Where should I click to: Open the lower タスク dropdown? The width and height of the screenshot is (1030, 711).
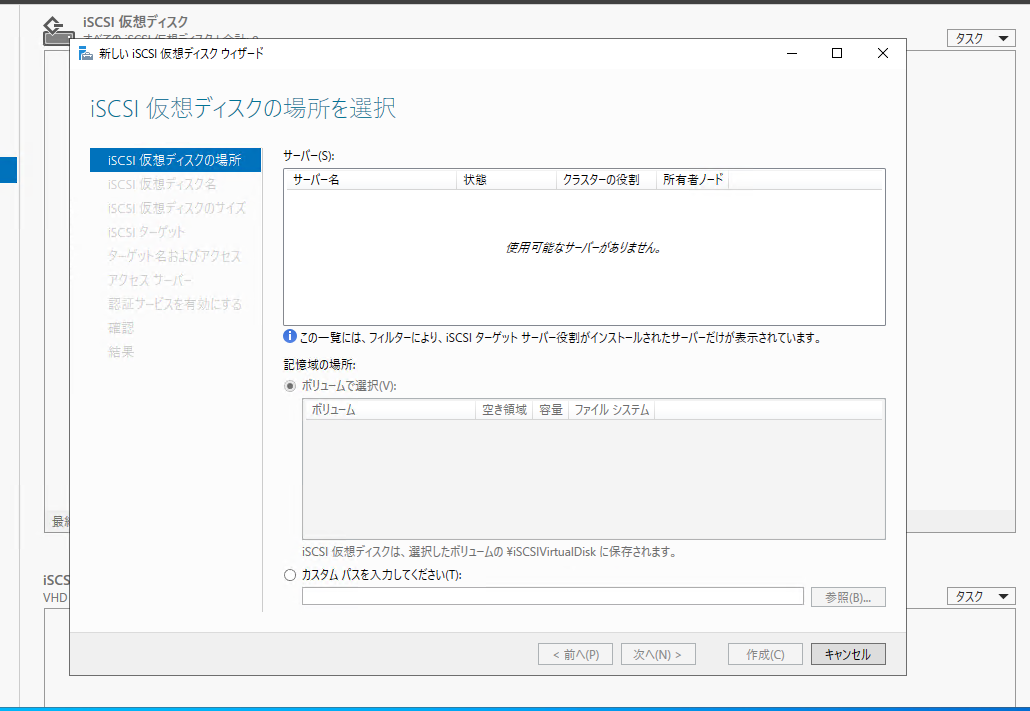tap(981, 596)
